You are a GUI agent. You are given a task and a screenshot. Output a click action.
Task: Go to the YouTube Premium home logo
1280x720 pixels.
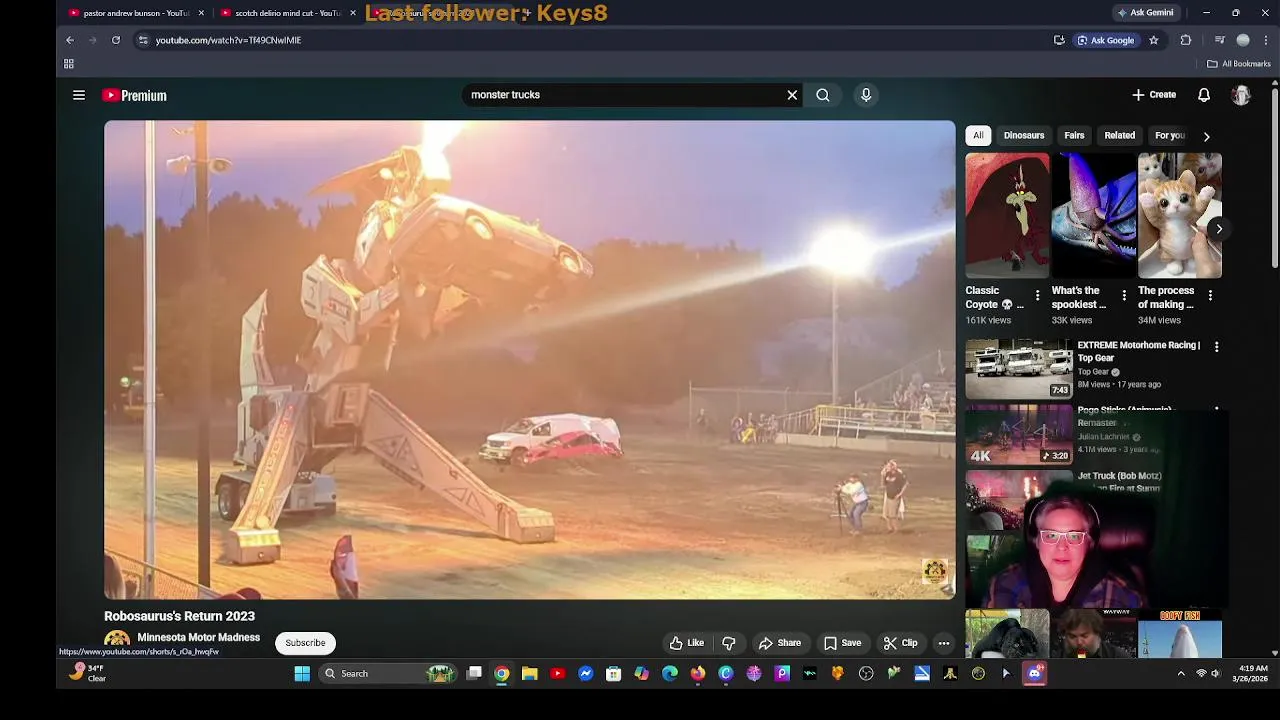134,95
